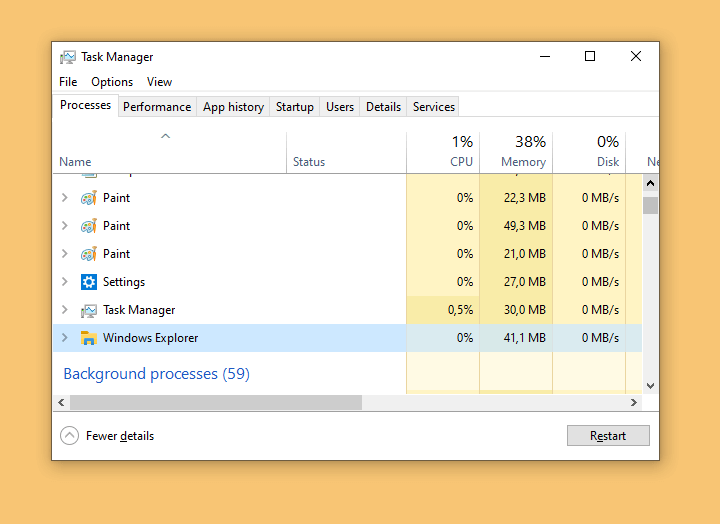The width and height of the screenshot is (720, 524).
Task: Click the 22,3 MB memory value
Action: coord(525,198)
